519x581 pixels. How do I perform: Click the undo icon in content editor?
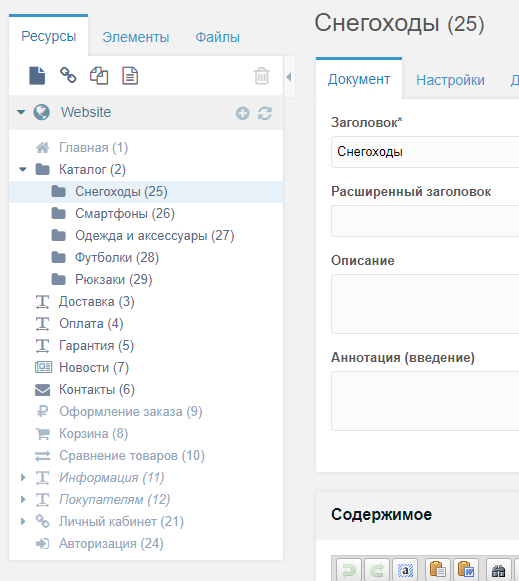point(348,571)
